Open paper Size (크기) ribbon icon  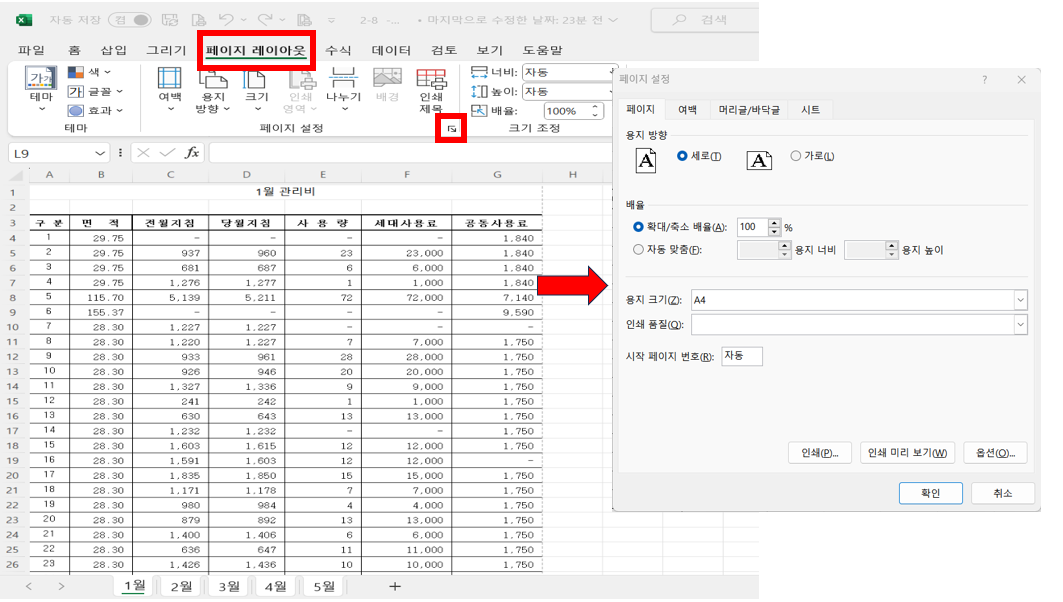(x=256, y=79)
